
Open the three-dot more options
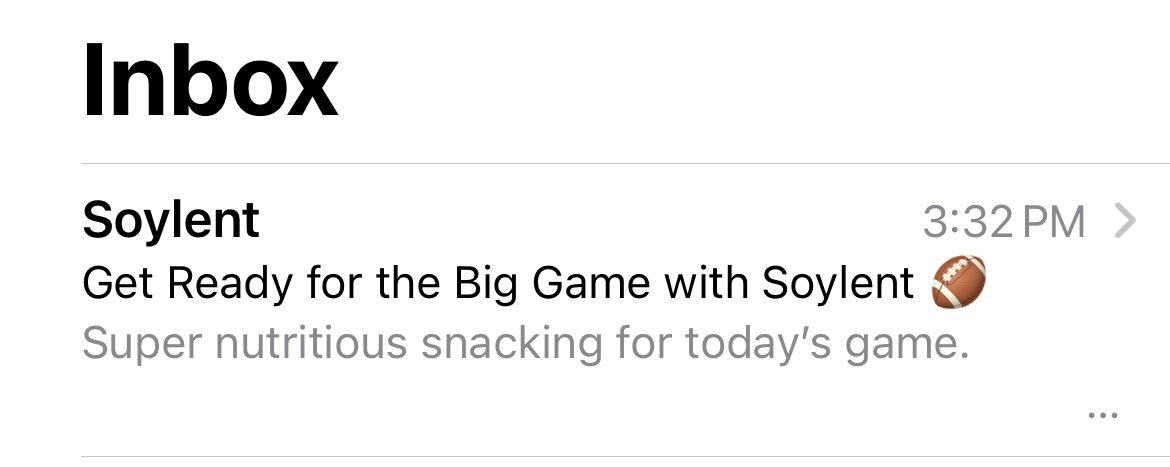point(1102,415)
